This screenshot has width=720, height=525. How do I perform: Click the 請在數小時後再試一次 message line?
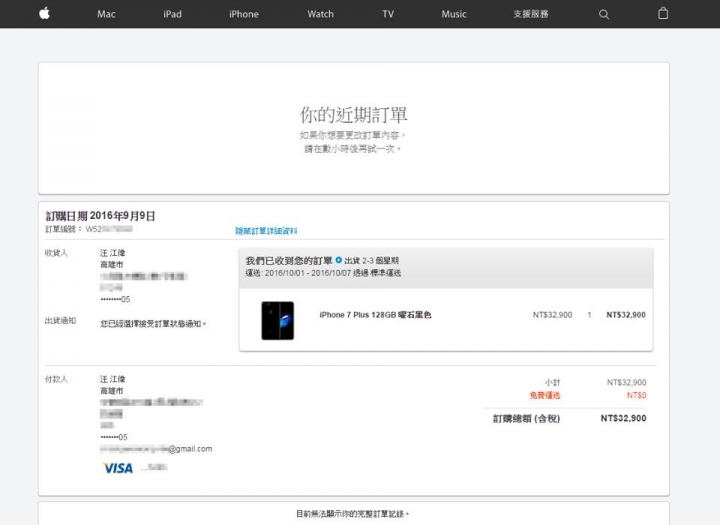point(353,149)
